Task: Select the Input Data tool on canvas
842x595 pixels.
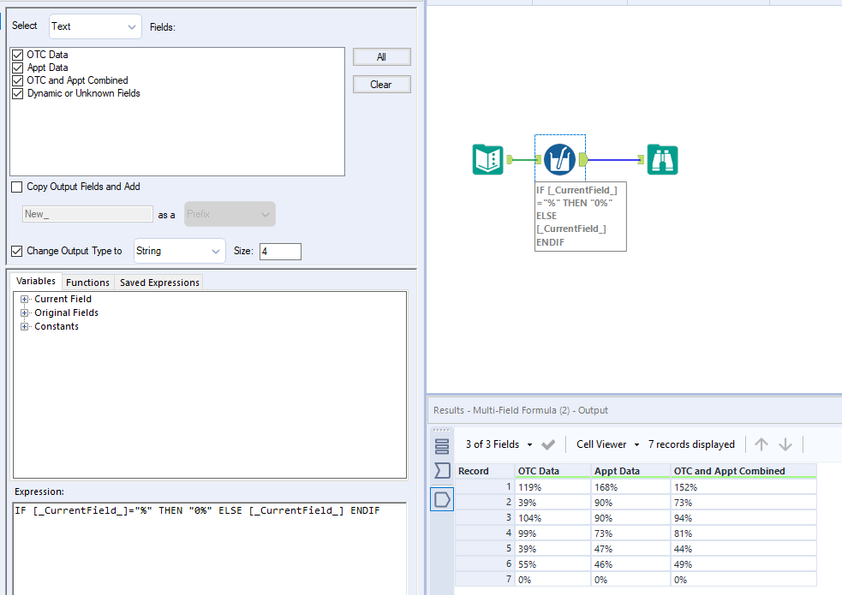Action: click(488, 159)
